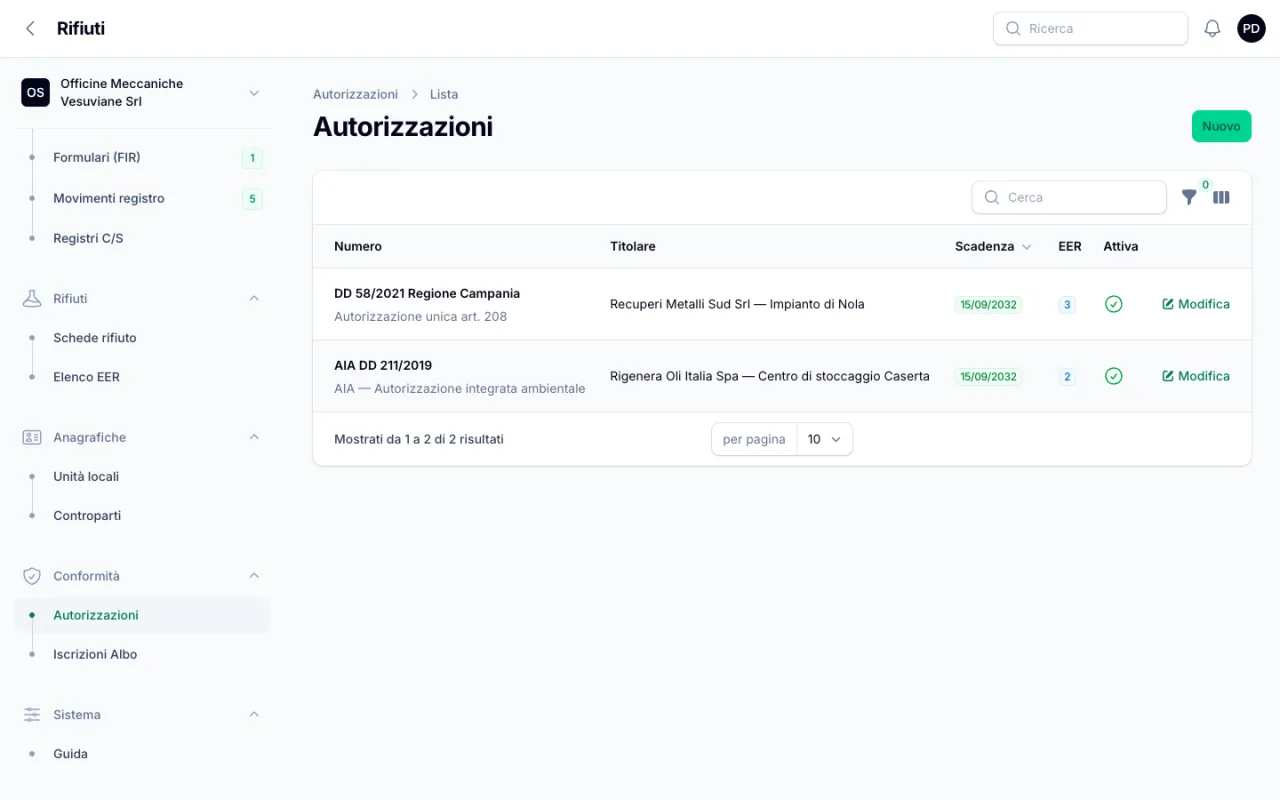Click Rigenera Oli Italia Spa holder cell
Viewport: 1280px width, 800px height.
(x=770, y=376)
